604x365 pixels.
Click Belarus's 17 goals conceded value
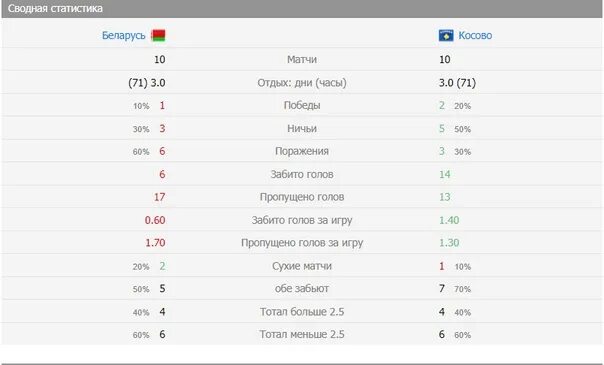pos(159,197)
